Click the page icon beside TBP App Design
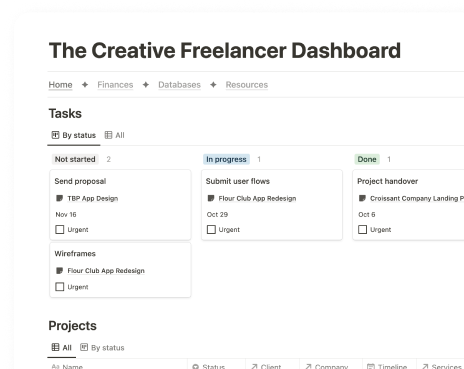The image size is (464, 369). (x=60, y=198)
